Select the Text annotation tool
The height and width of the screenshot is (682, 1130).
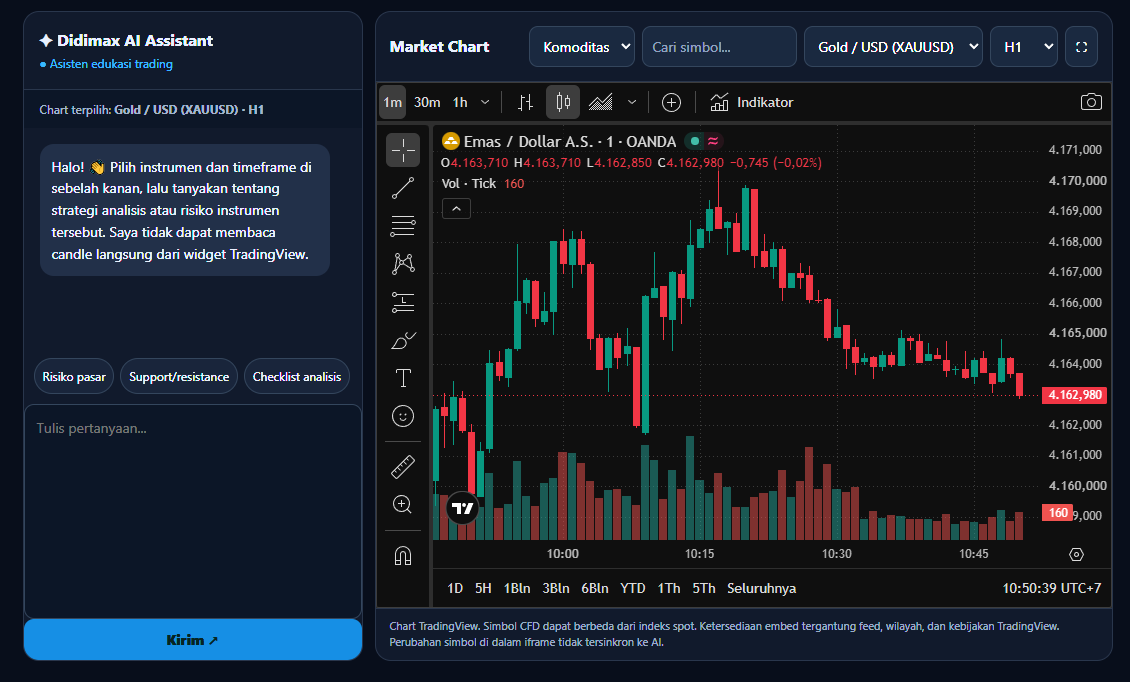(403, 378)
